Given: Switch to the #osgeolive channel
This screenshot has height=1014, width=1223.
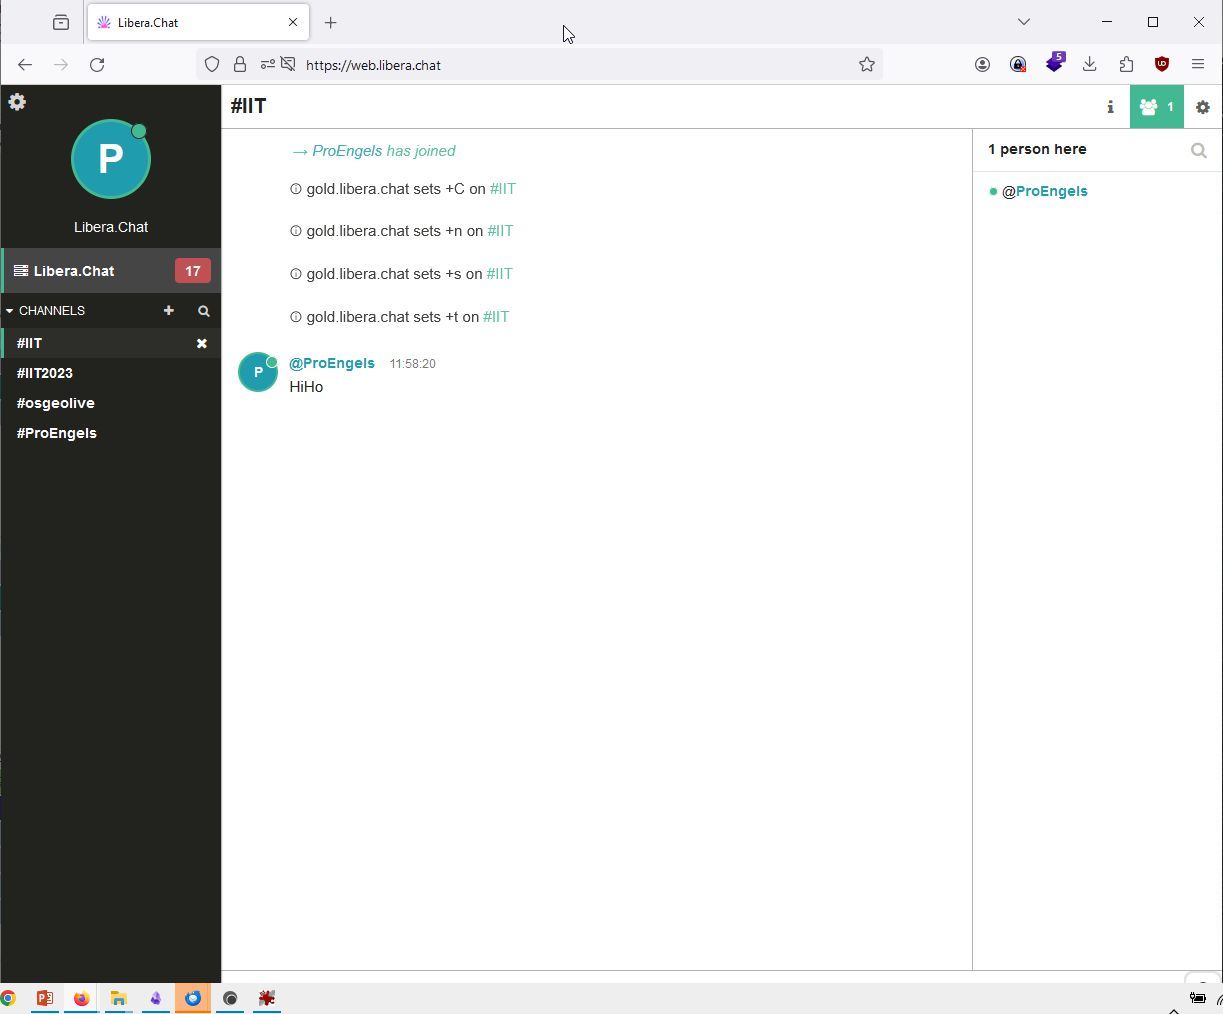Looking at the screenshot, I should tap(56, 403).
